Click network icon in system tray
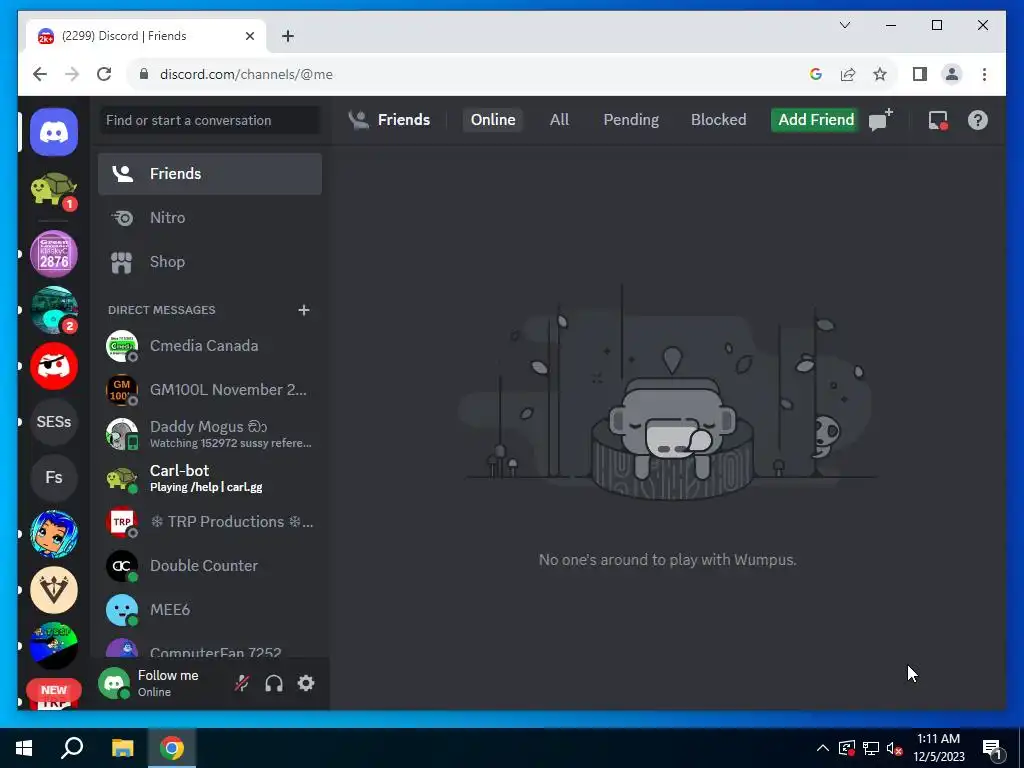 [x=871, y=748]
